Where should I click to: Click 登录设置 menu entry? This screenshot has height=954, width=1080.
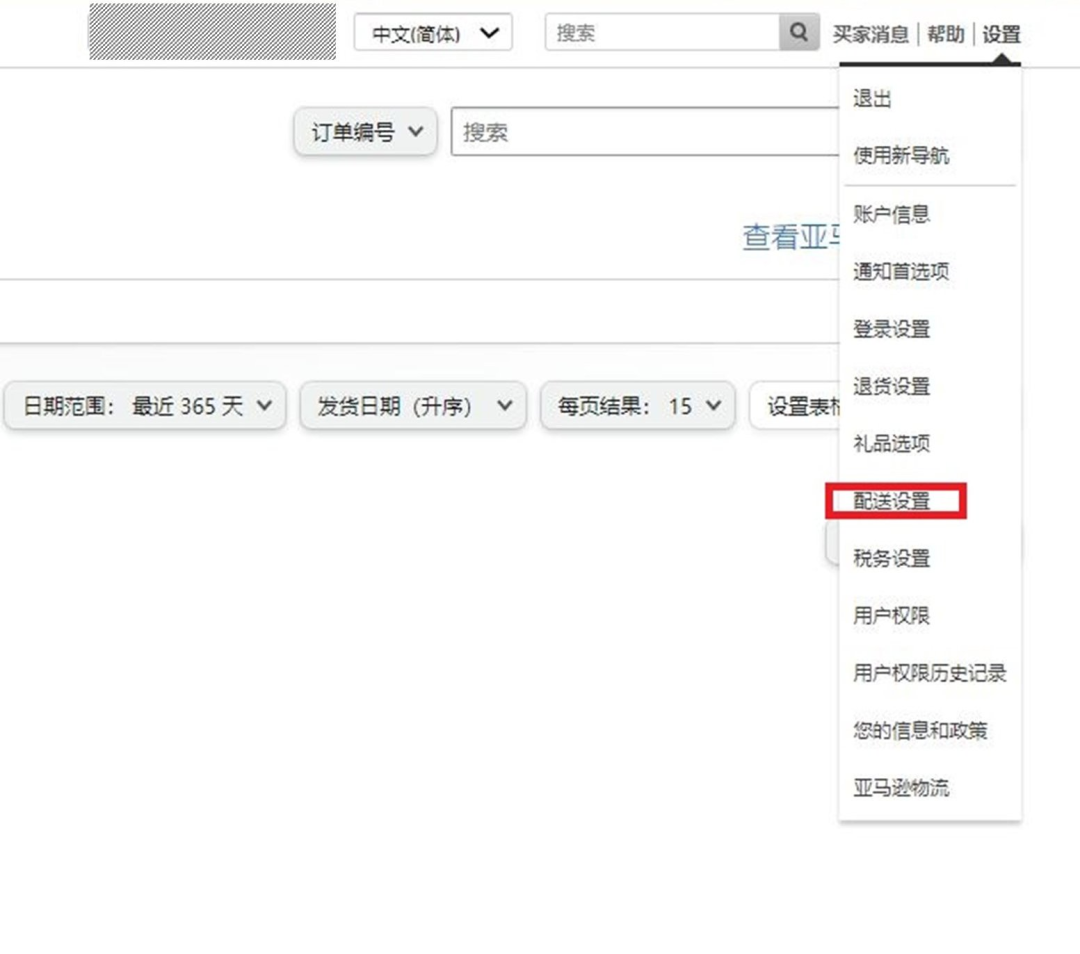click(889, 329)
